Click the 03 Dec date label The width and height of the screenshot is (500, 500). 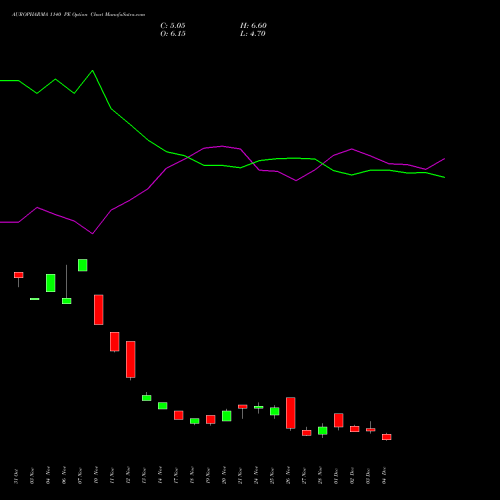pyautogui.click(x=368, y=476)
